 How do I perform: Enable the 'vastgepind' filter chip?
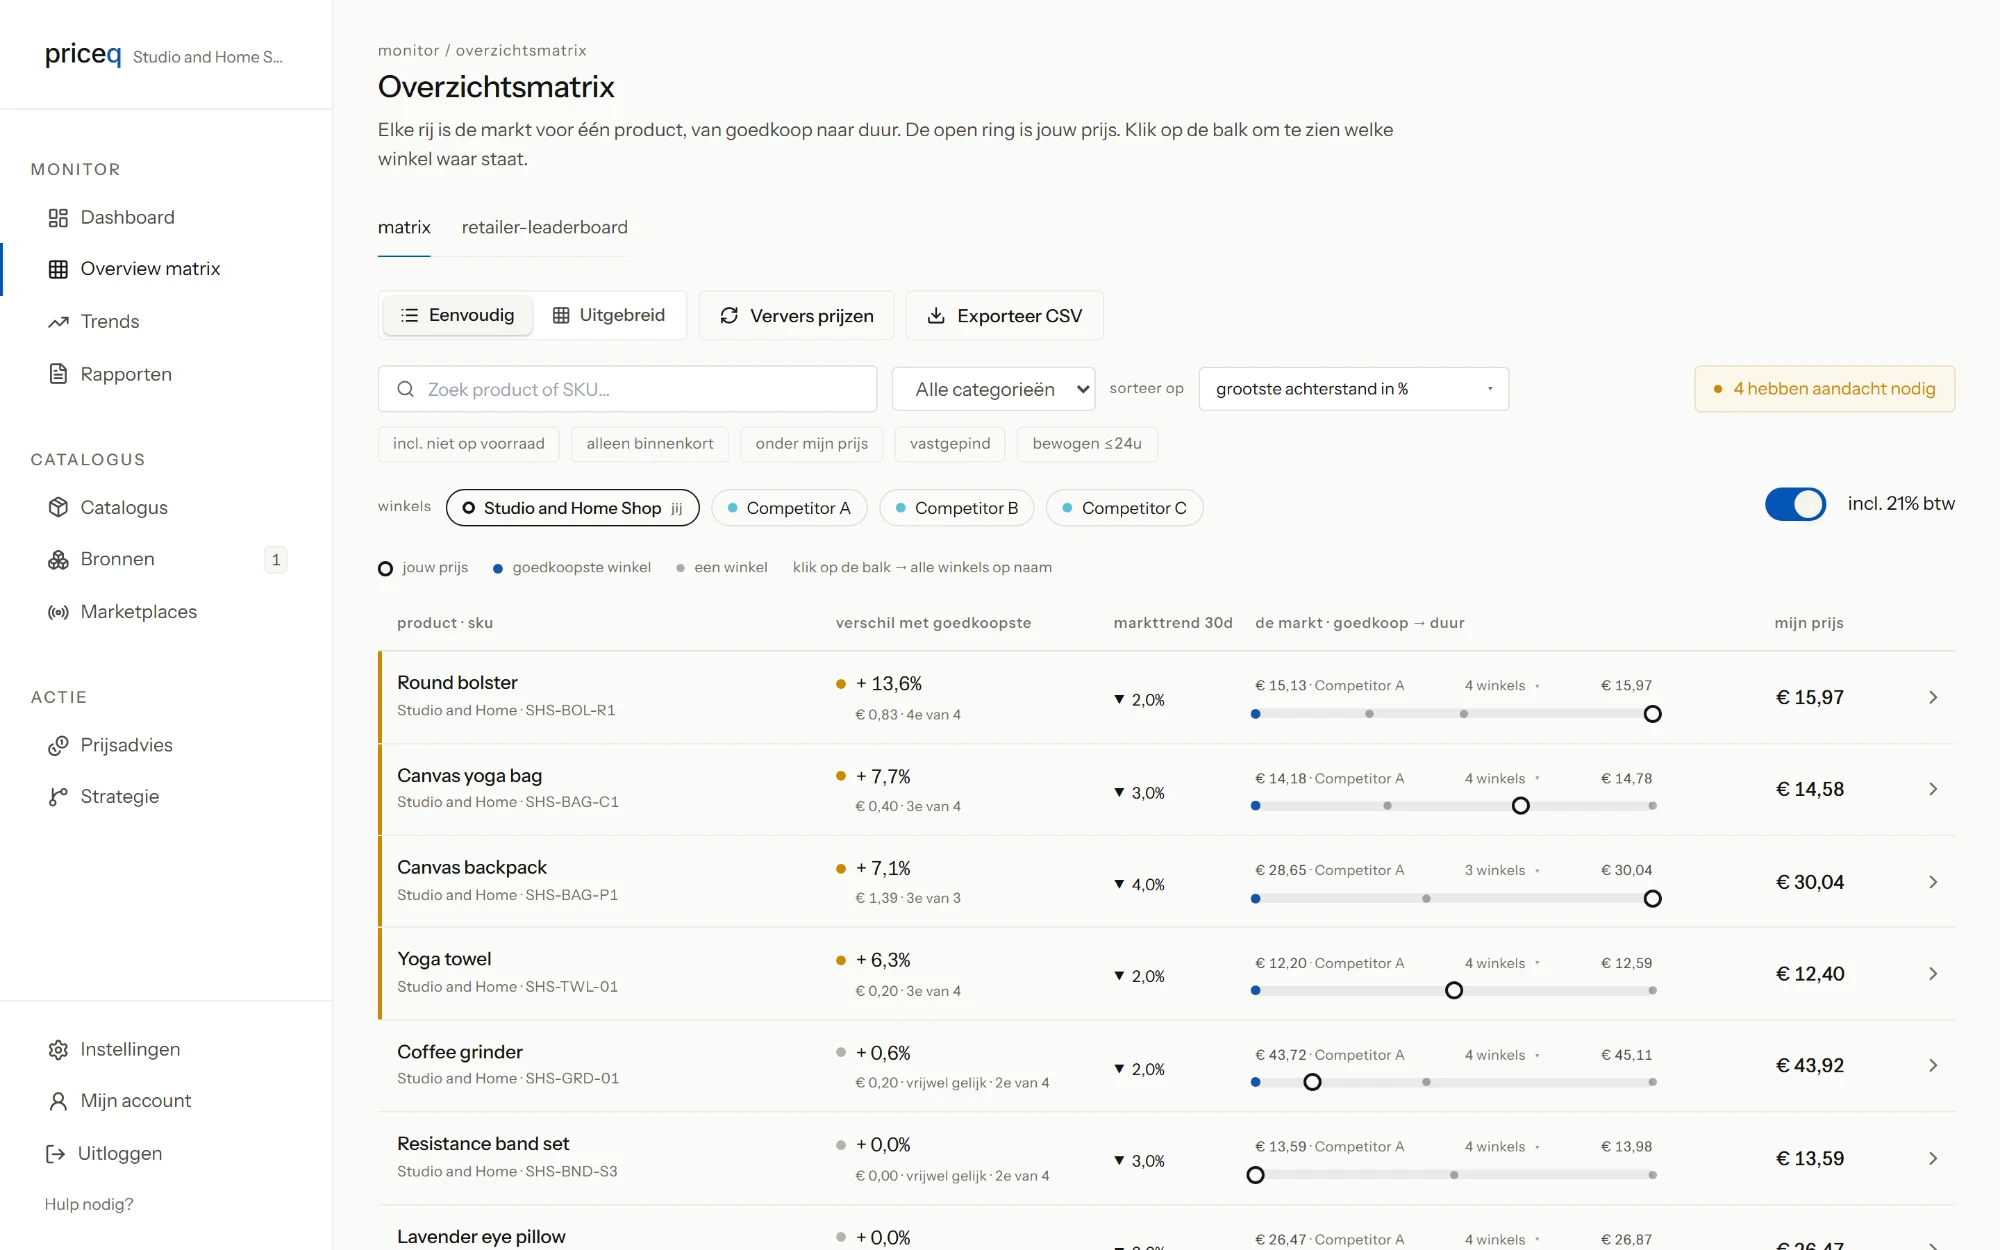point(950,444)
